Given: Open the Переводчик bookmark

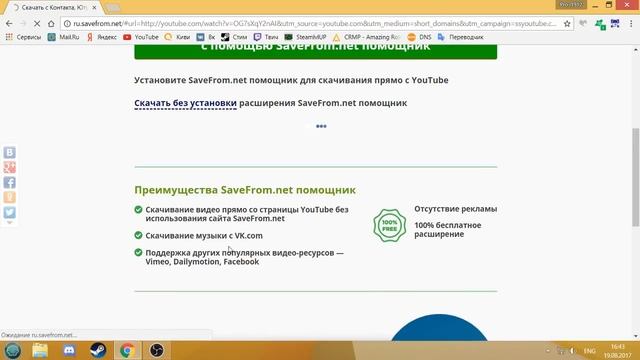Looking at the screenshot, I should tap(460, 37).
